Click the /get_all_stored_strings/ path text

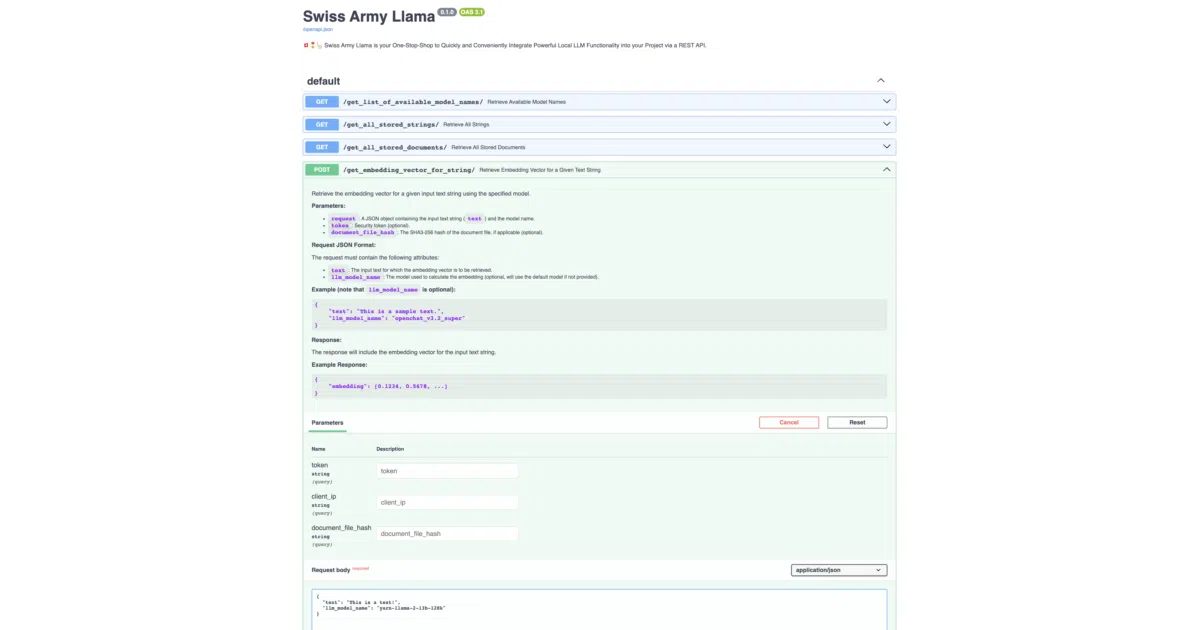coord(391,124)
